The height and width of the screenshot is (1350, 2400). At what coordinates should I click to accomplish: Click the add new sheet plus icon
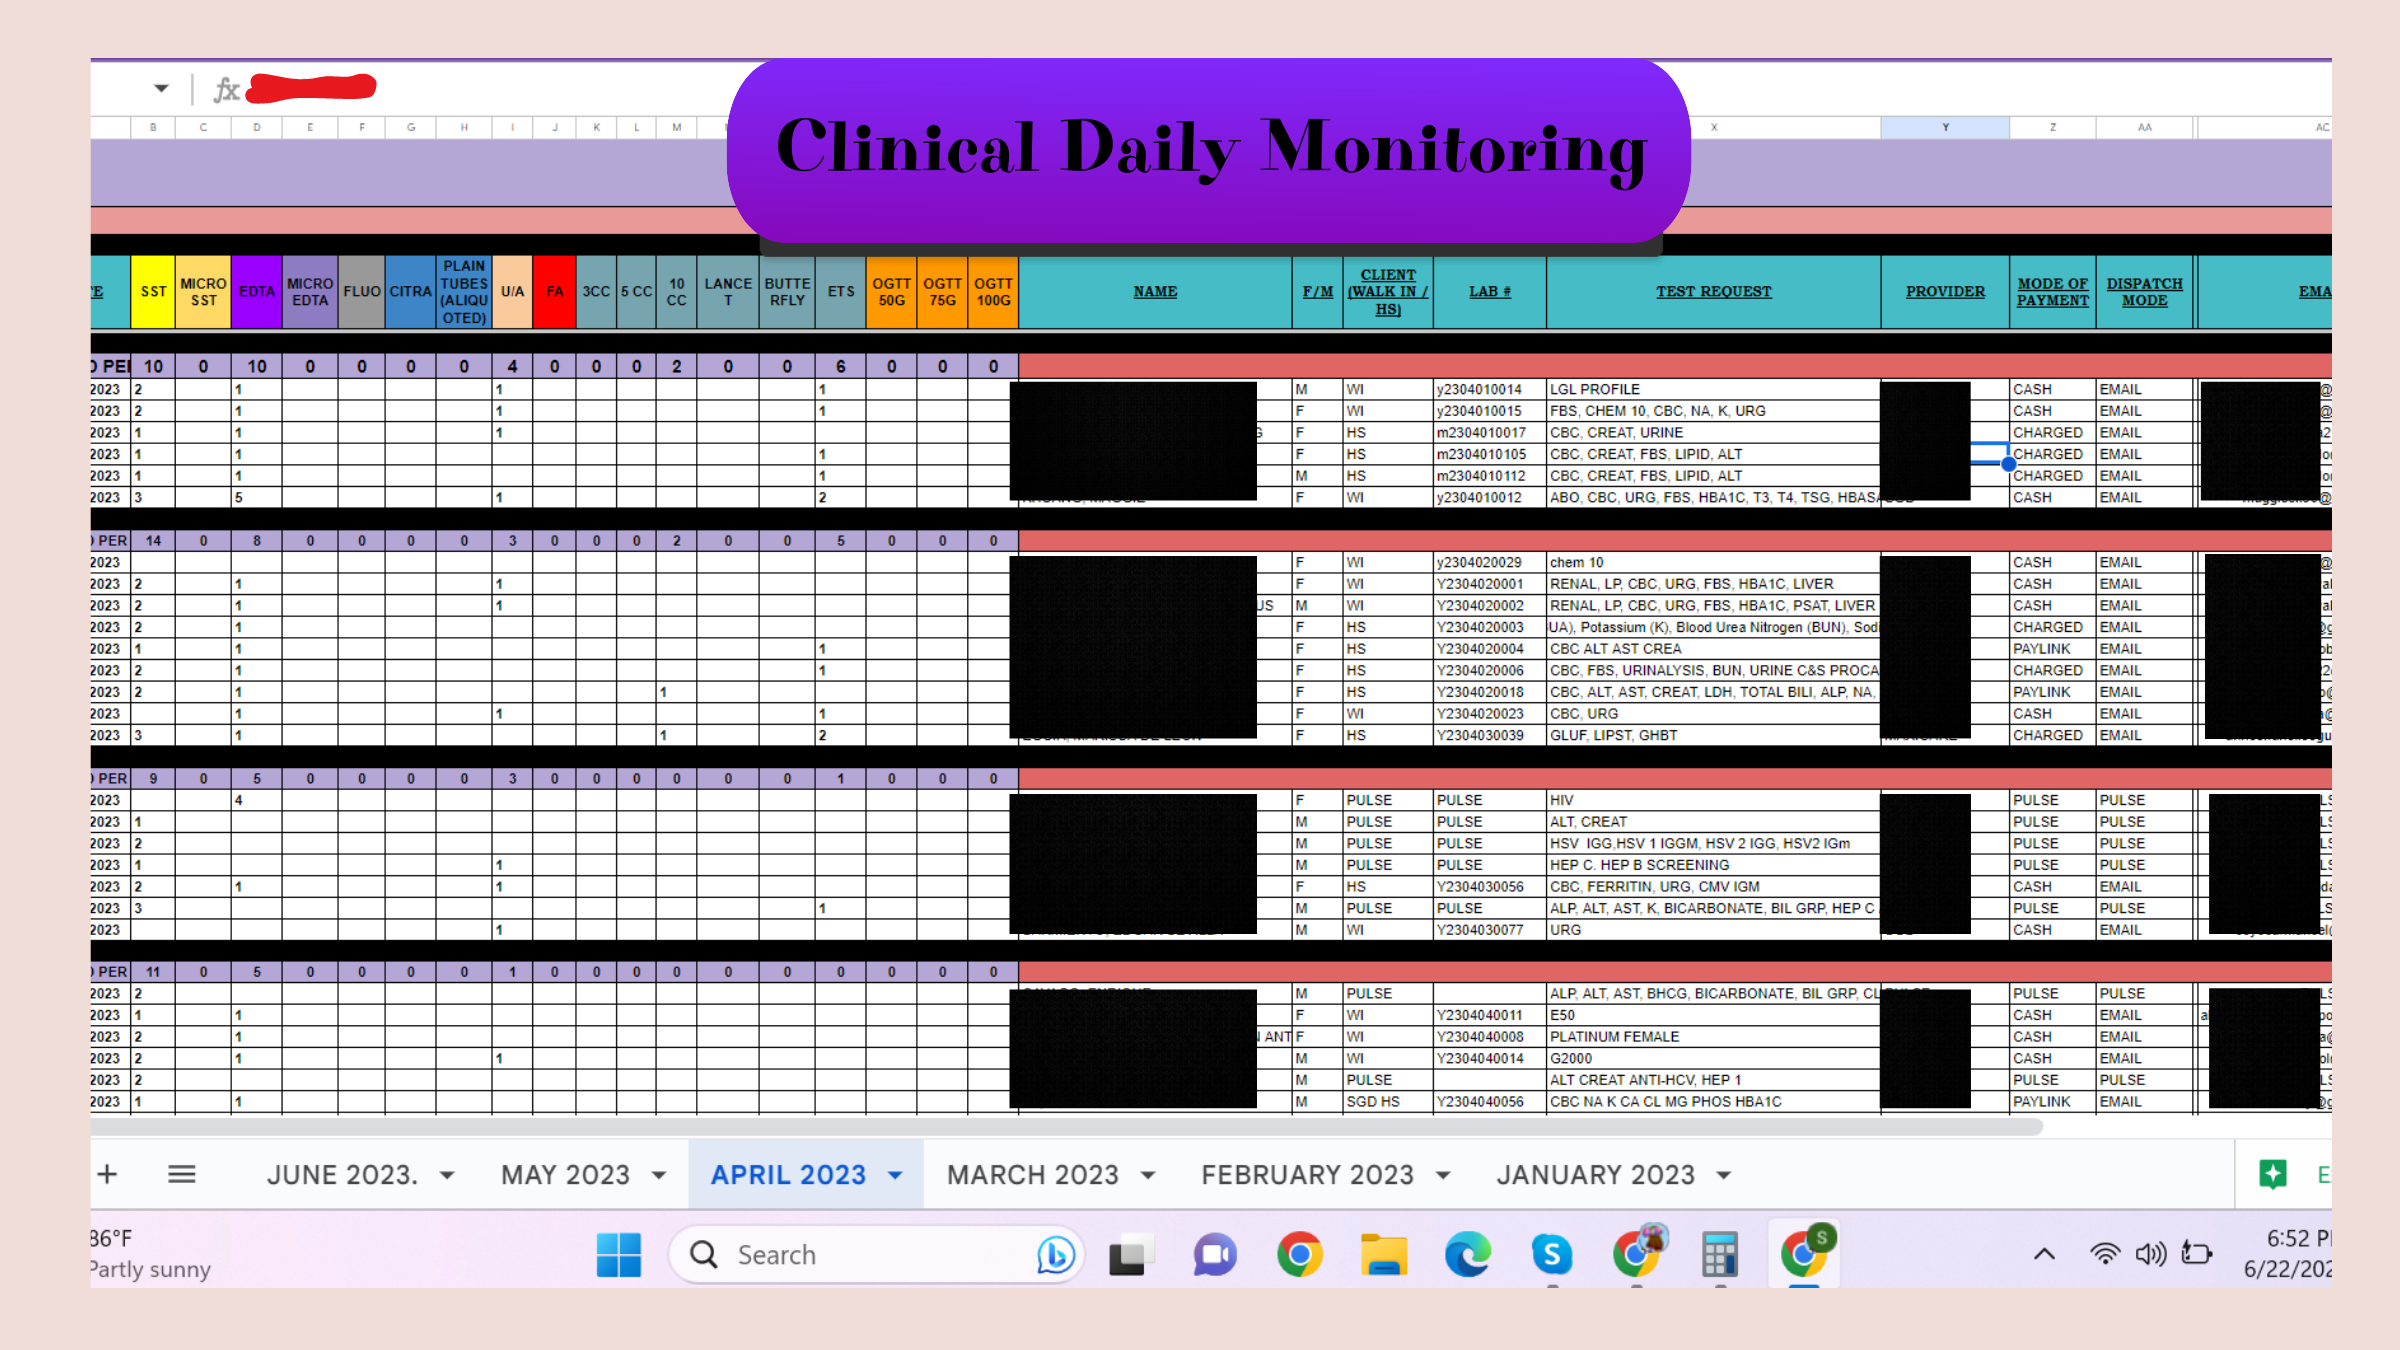point(108,1174)
